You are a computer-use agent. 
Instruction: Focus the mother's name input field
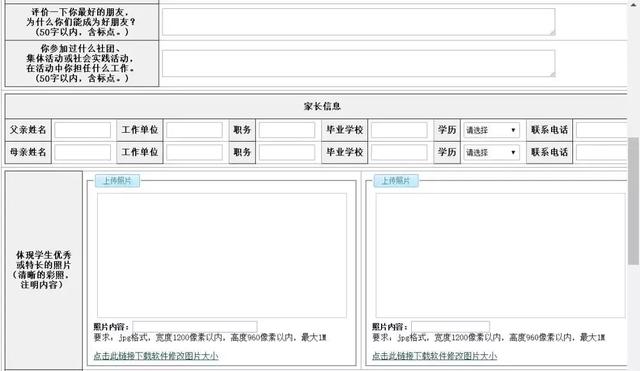point(82,152)
